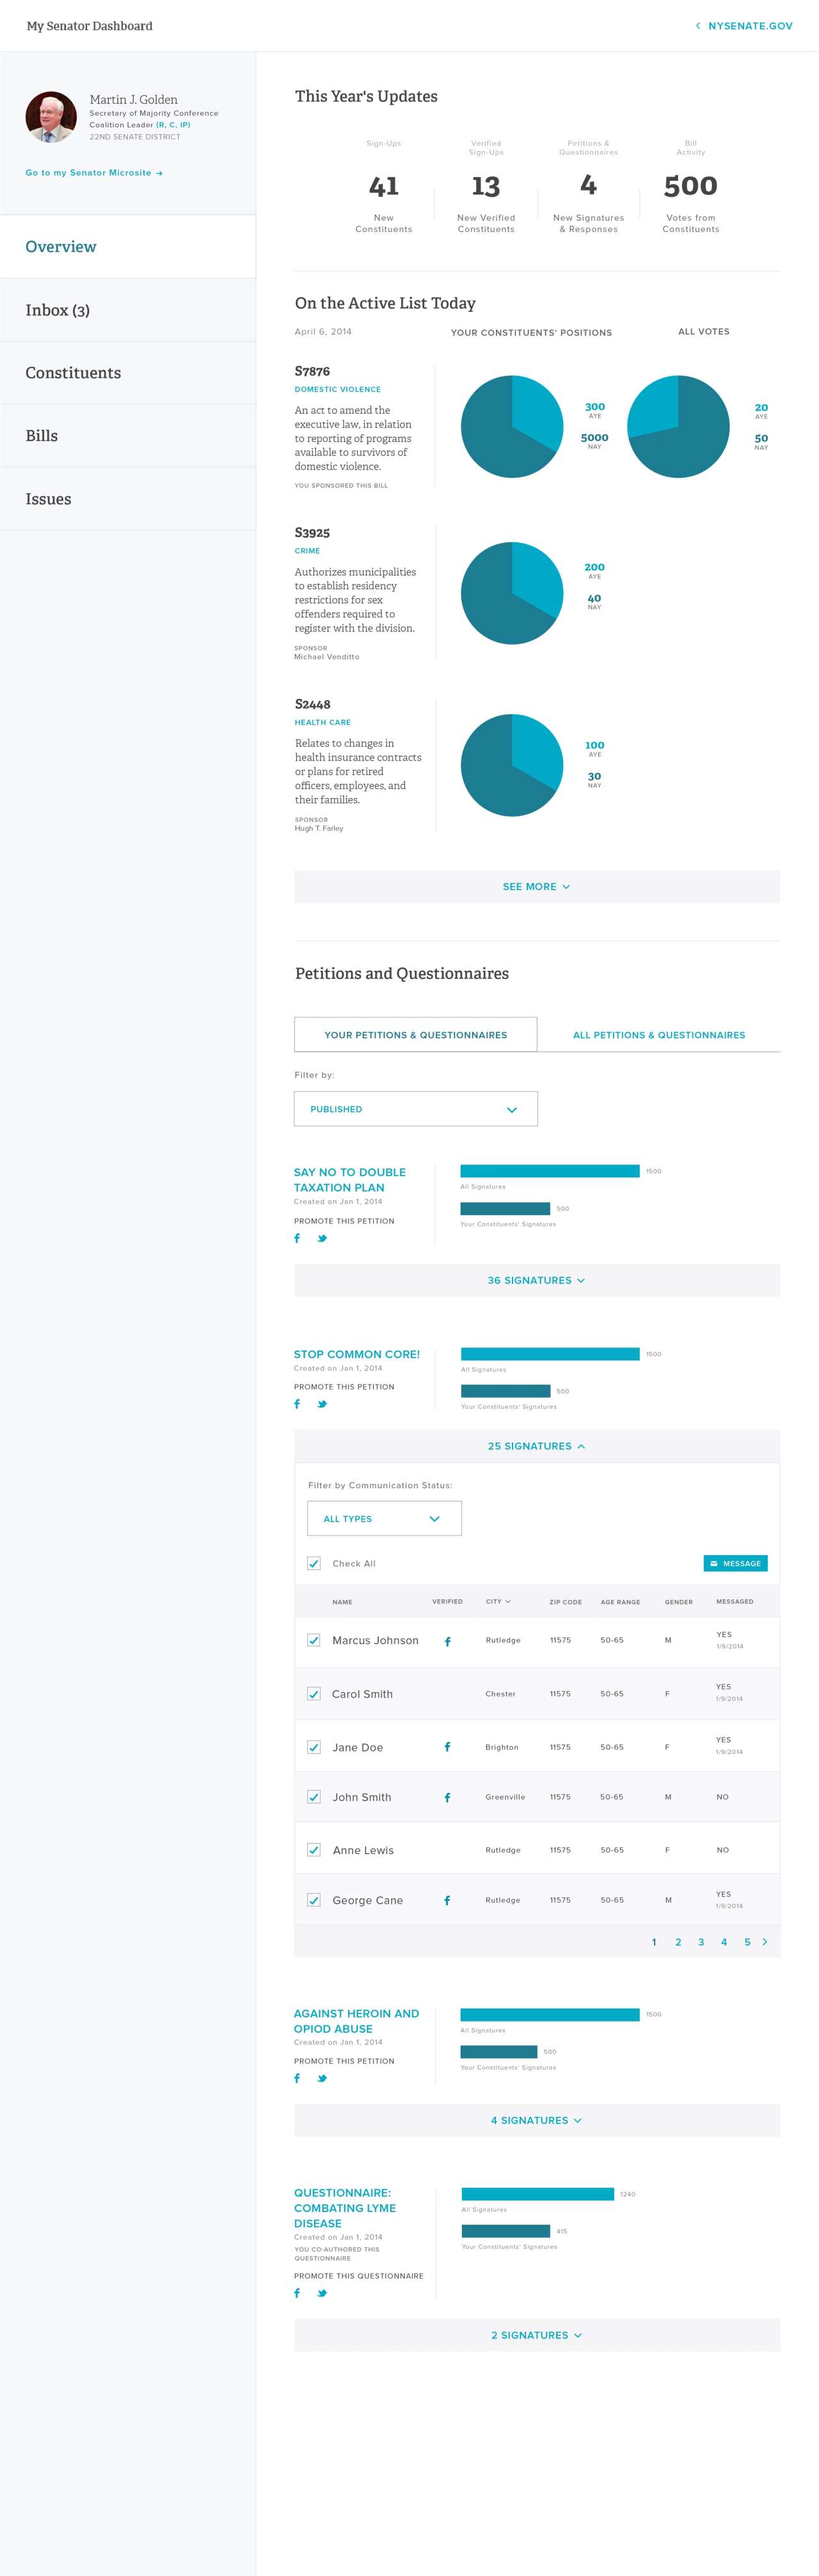Tweet the Stop Common Core petition
The height and width of the screenshot is (2576, 819).
(322, 1404)
